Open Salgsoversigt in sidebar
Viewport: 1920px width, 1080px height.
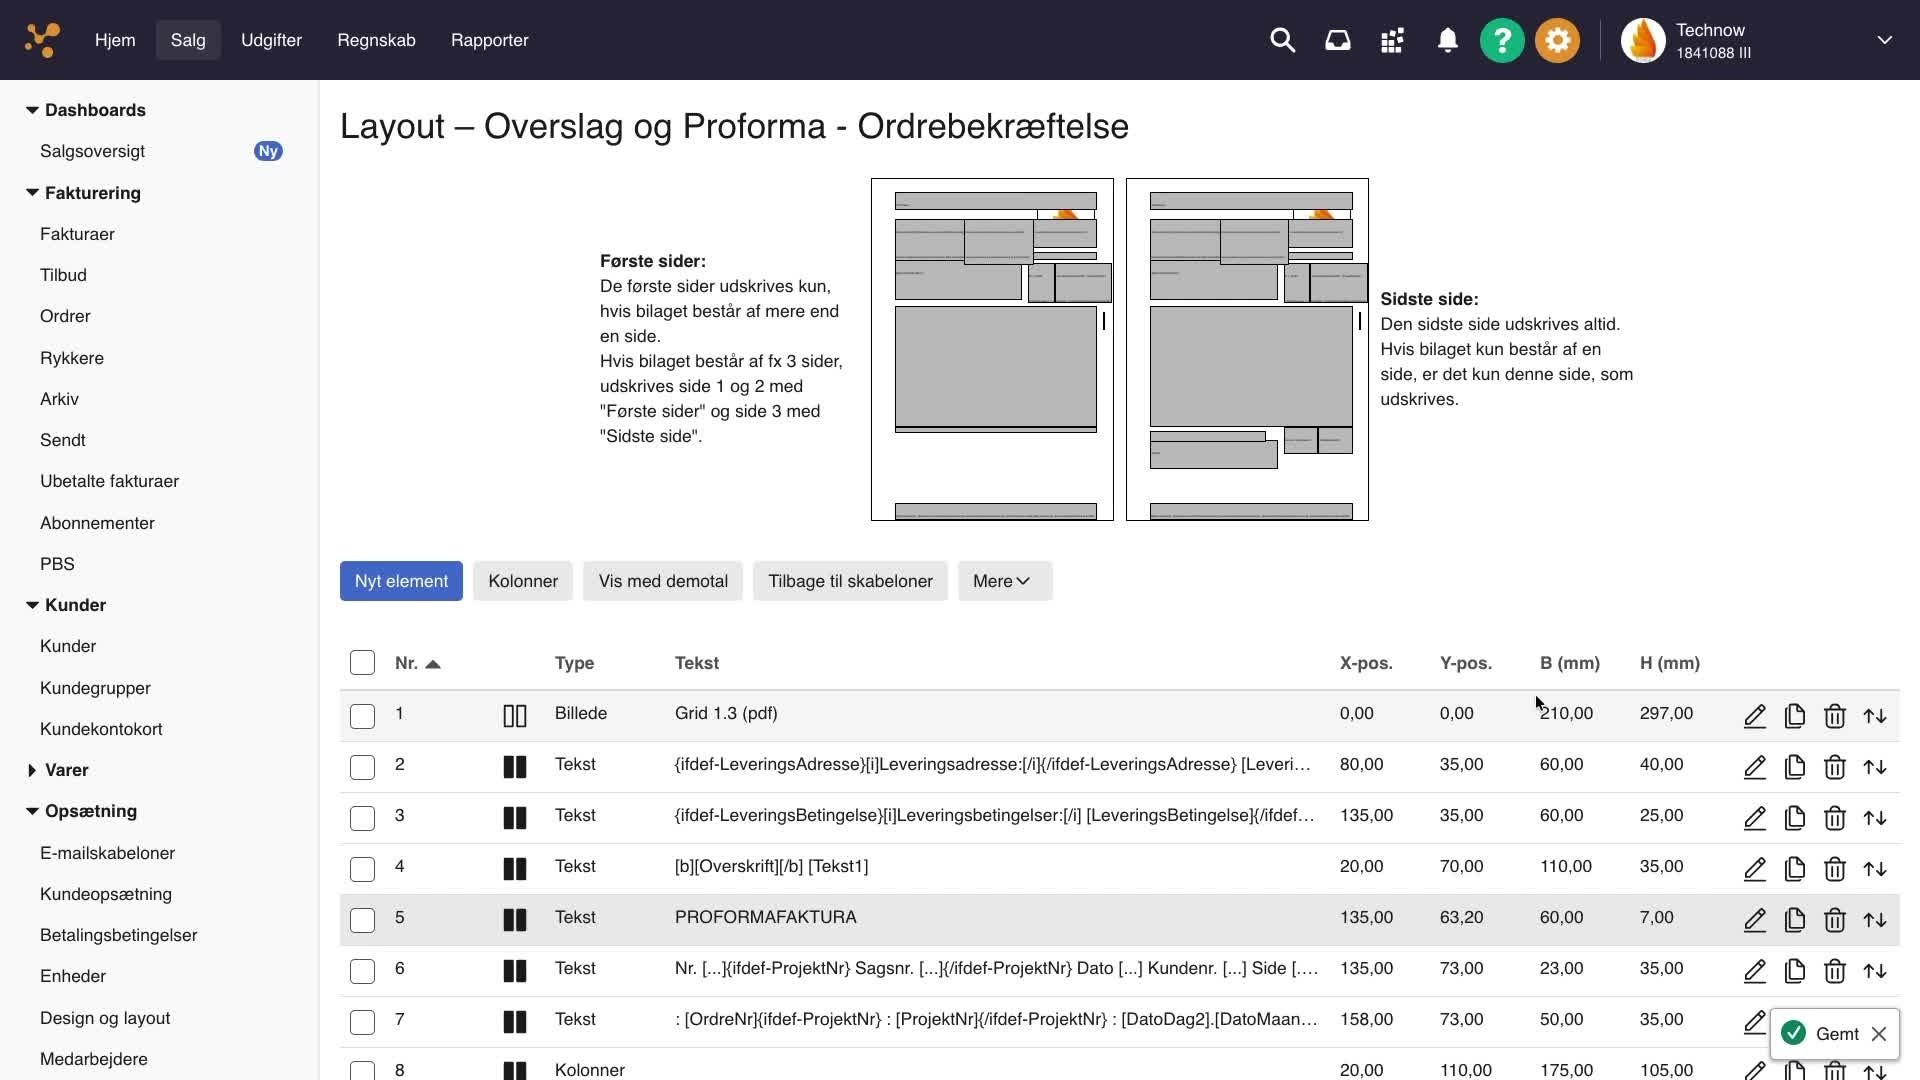pos(92,151)
